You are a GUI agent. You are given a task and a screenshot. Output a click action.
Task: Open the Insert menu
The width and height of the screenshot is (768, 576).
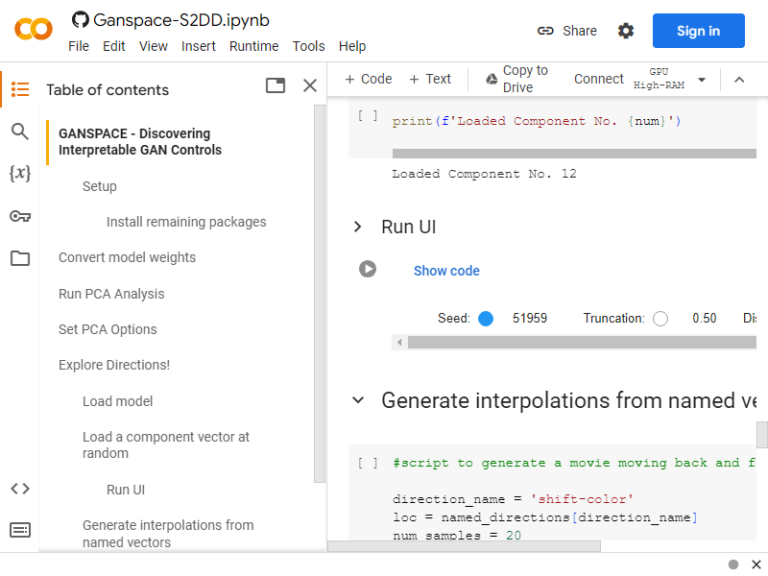(198, 46)
